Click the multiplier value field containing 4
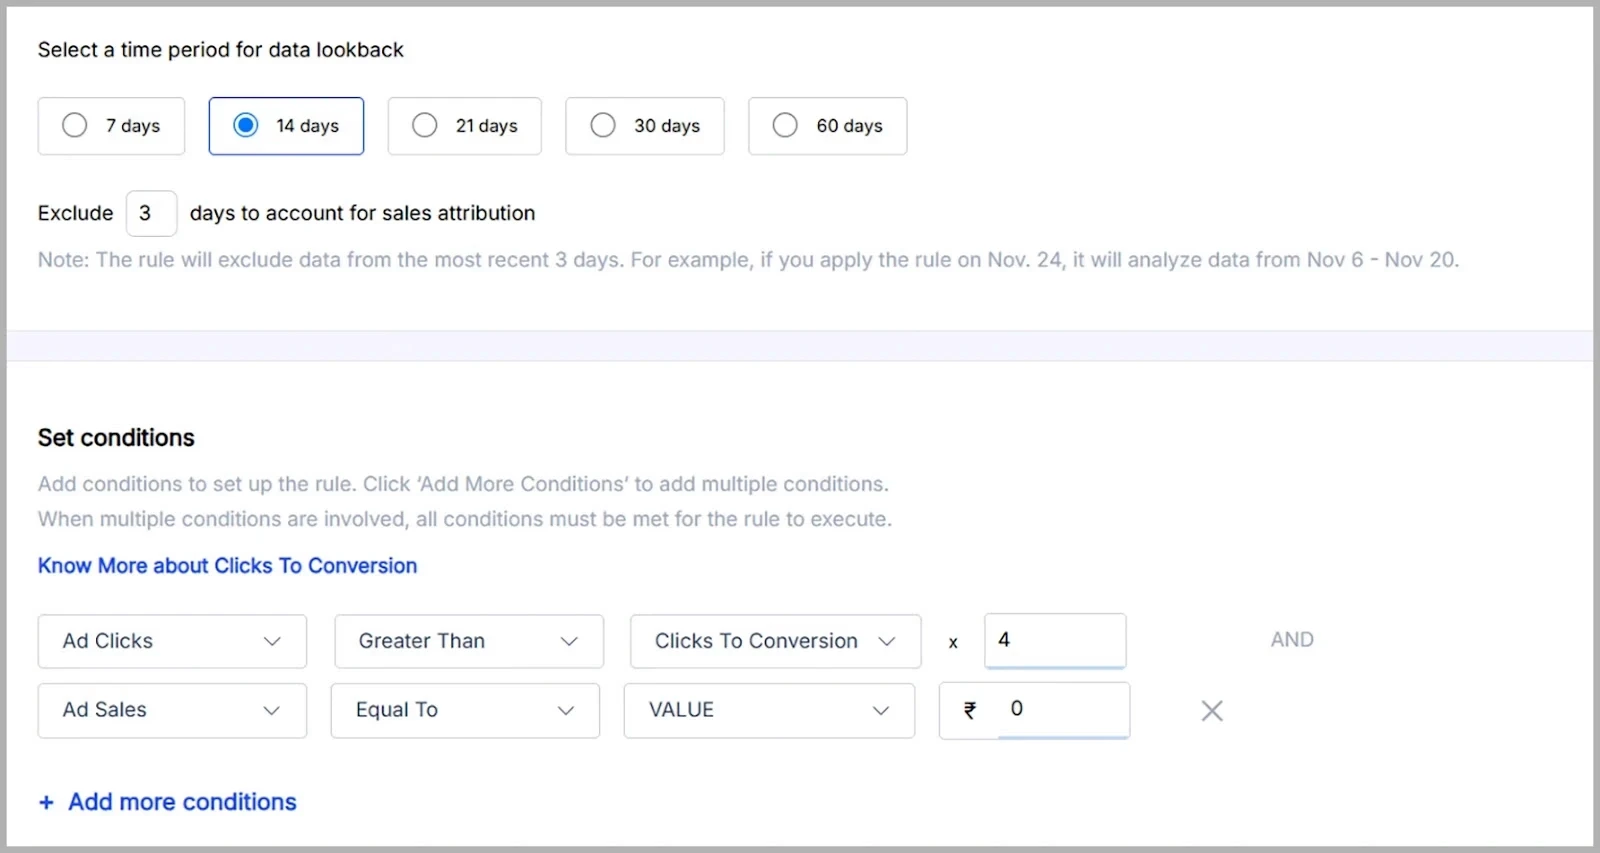1600x853 pixels. tap(1055, 640)
